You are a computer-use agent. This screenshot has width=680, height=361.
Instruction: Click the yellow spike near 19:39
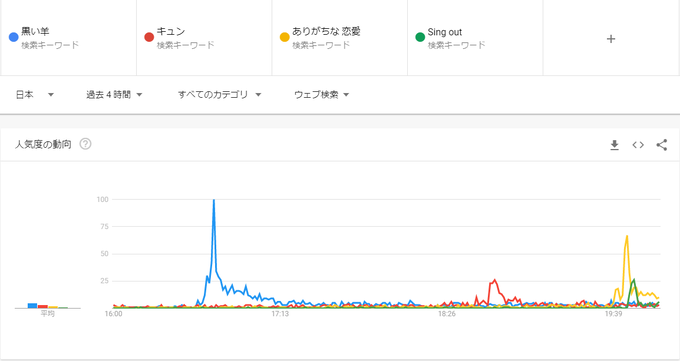[x=627, y=237]
